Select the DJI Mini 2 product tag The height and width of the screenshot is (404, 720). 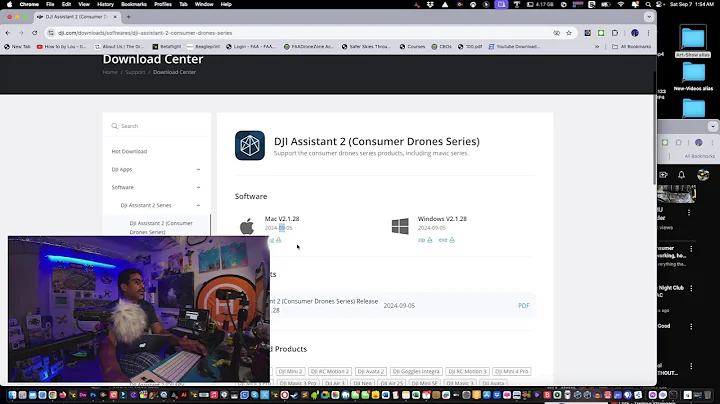pyautogui.click(x=290, y=371)
